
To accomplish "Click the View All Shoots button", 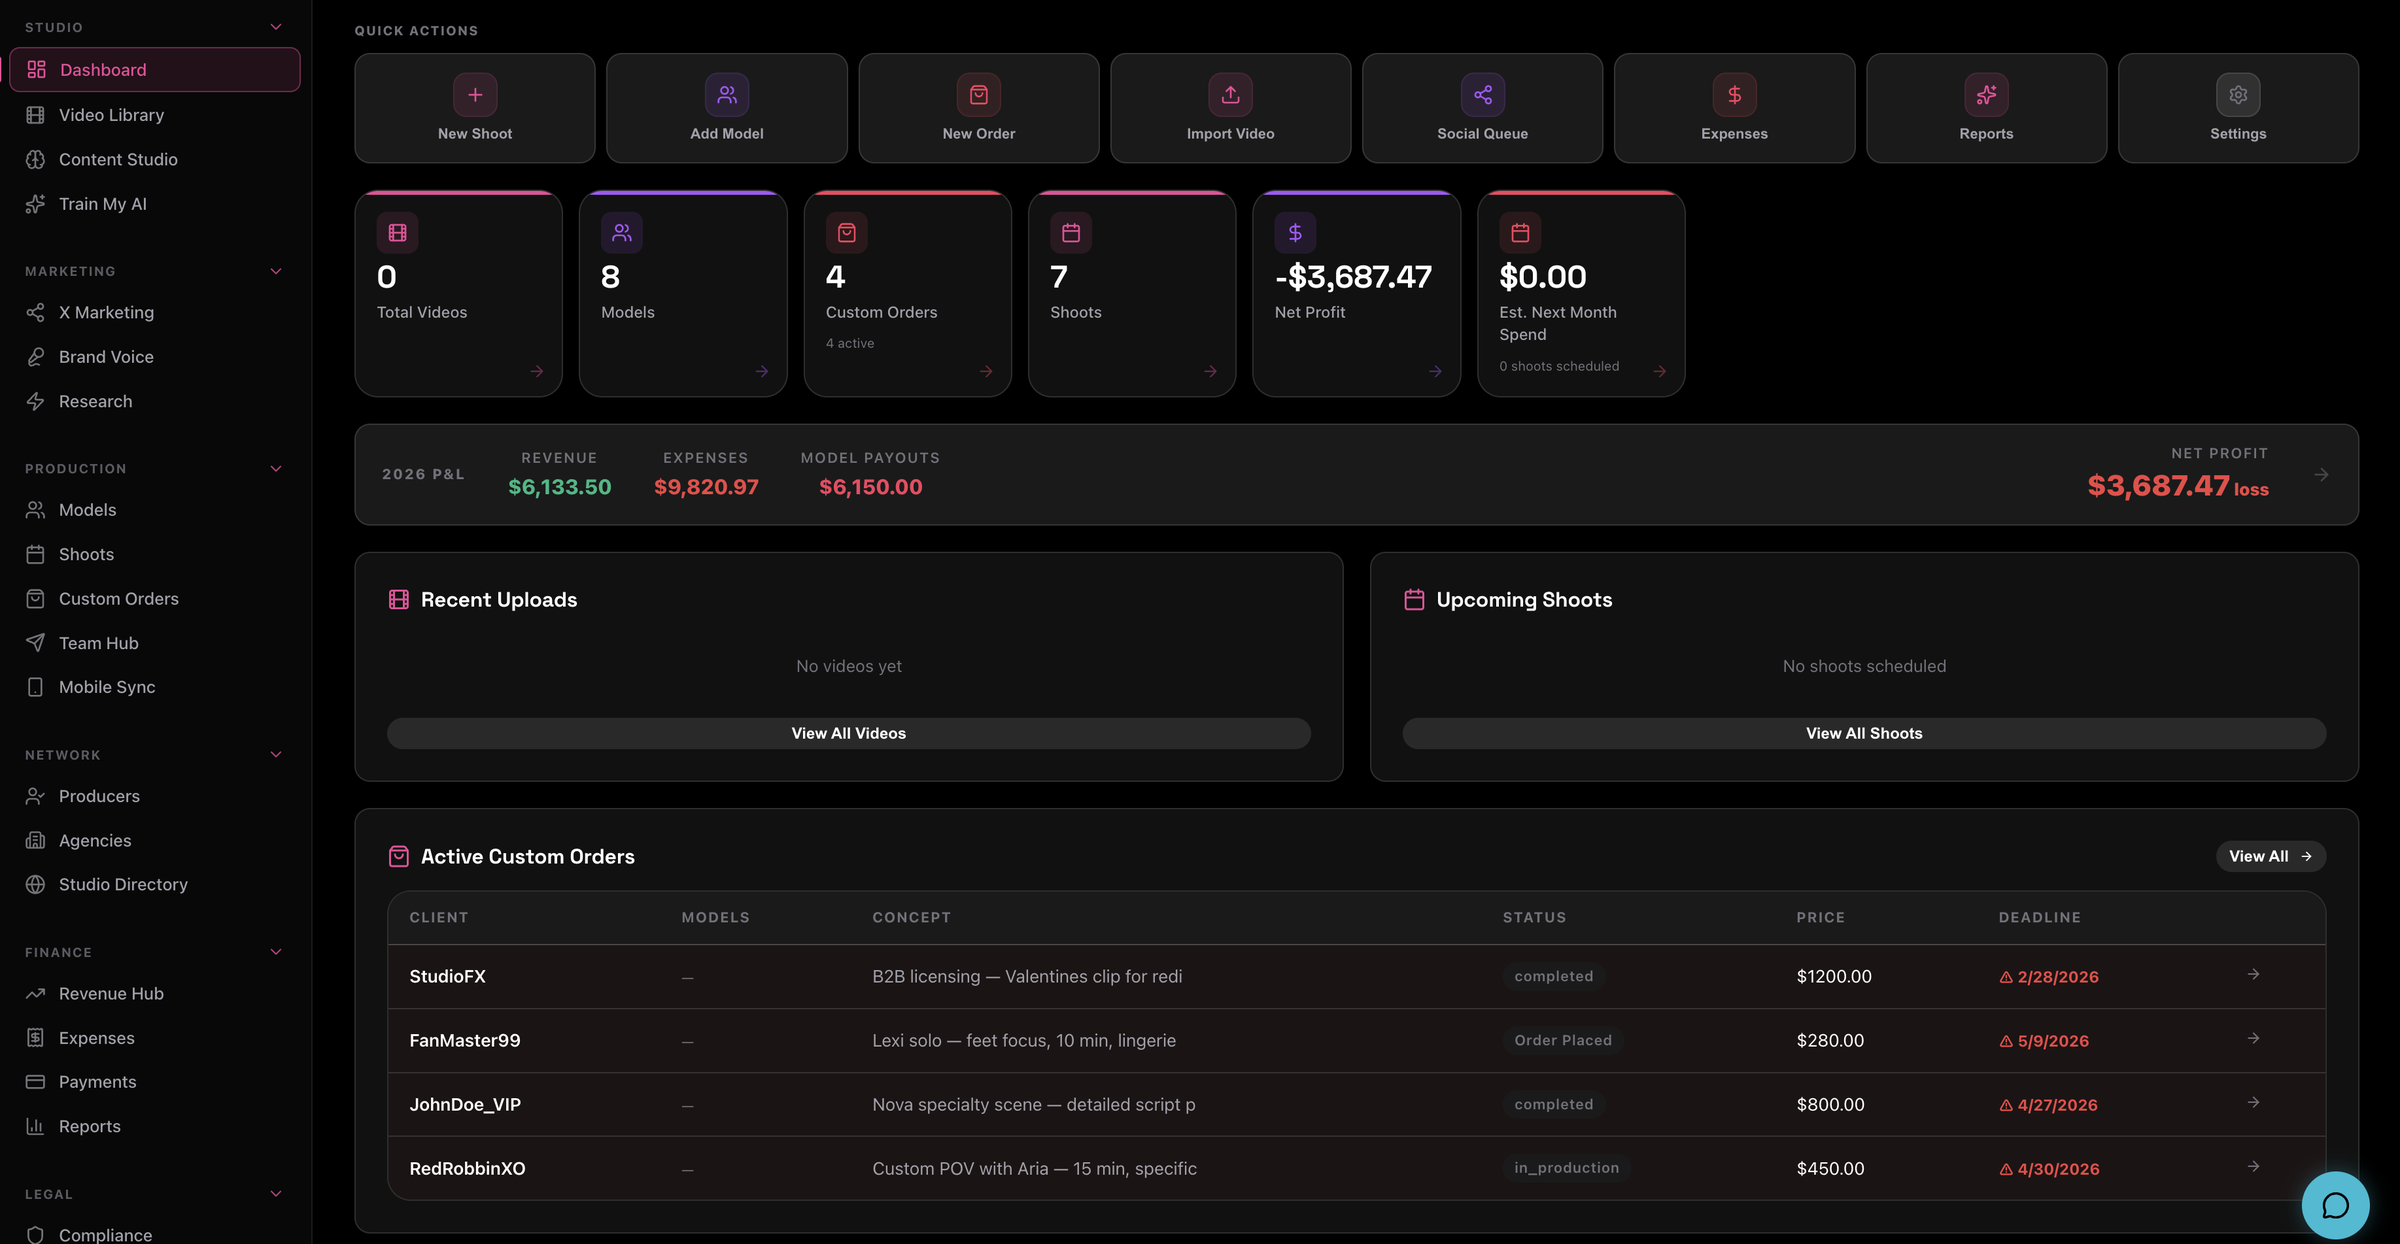I will 1864,733.
